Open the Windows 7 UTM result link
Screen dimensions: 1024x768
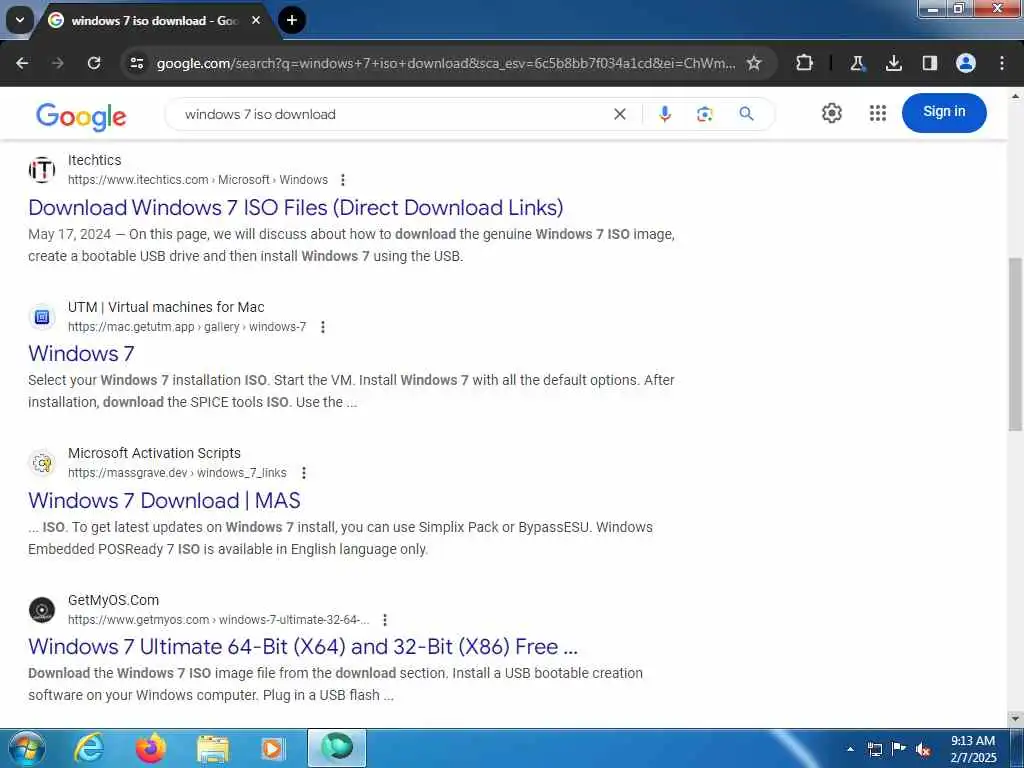[x=81, y=354]
